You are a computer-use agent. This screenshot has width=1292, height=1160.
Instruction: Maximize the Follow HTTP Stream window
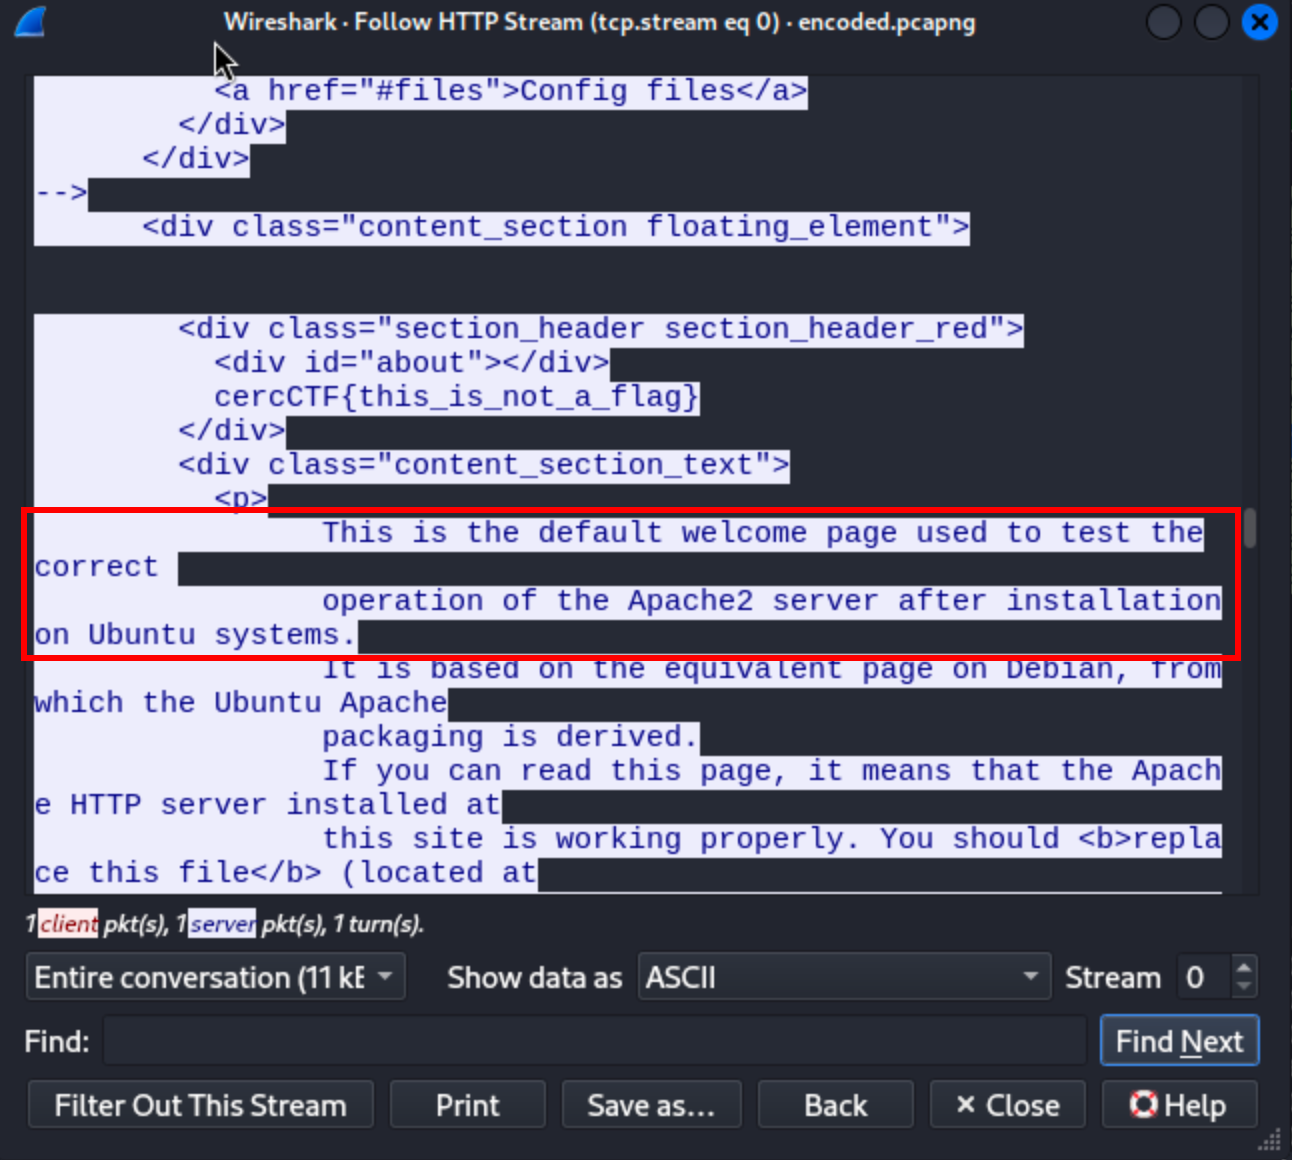[x=1211, y=21]
